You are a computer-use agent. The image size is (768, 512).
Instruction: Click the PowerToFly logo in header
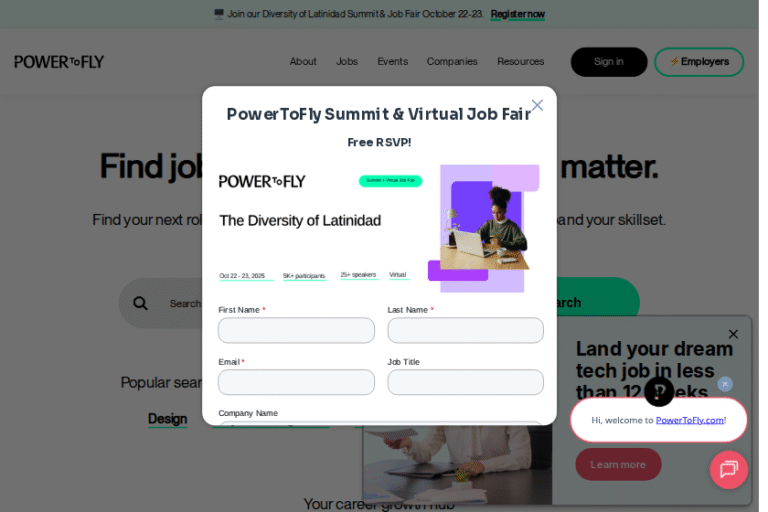(x=59, y=62)
